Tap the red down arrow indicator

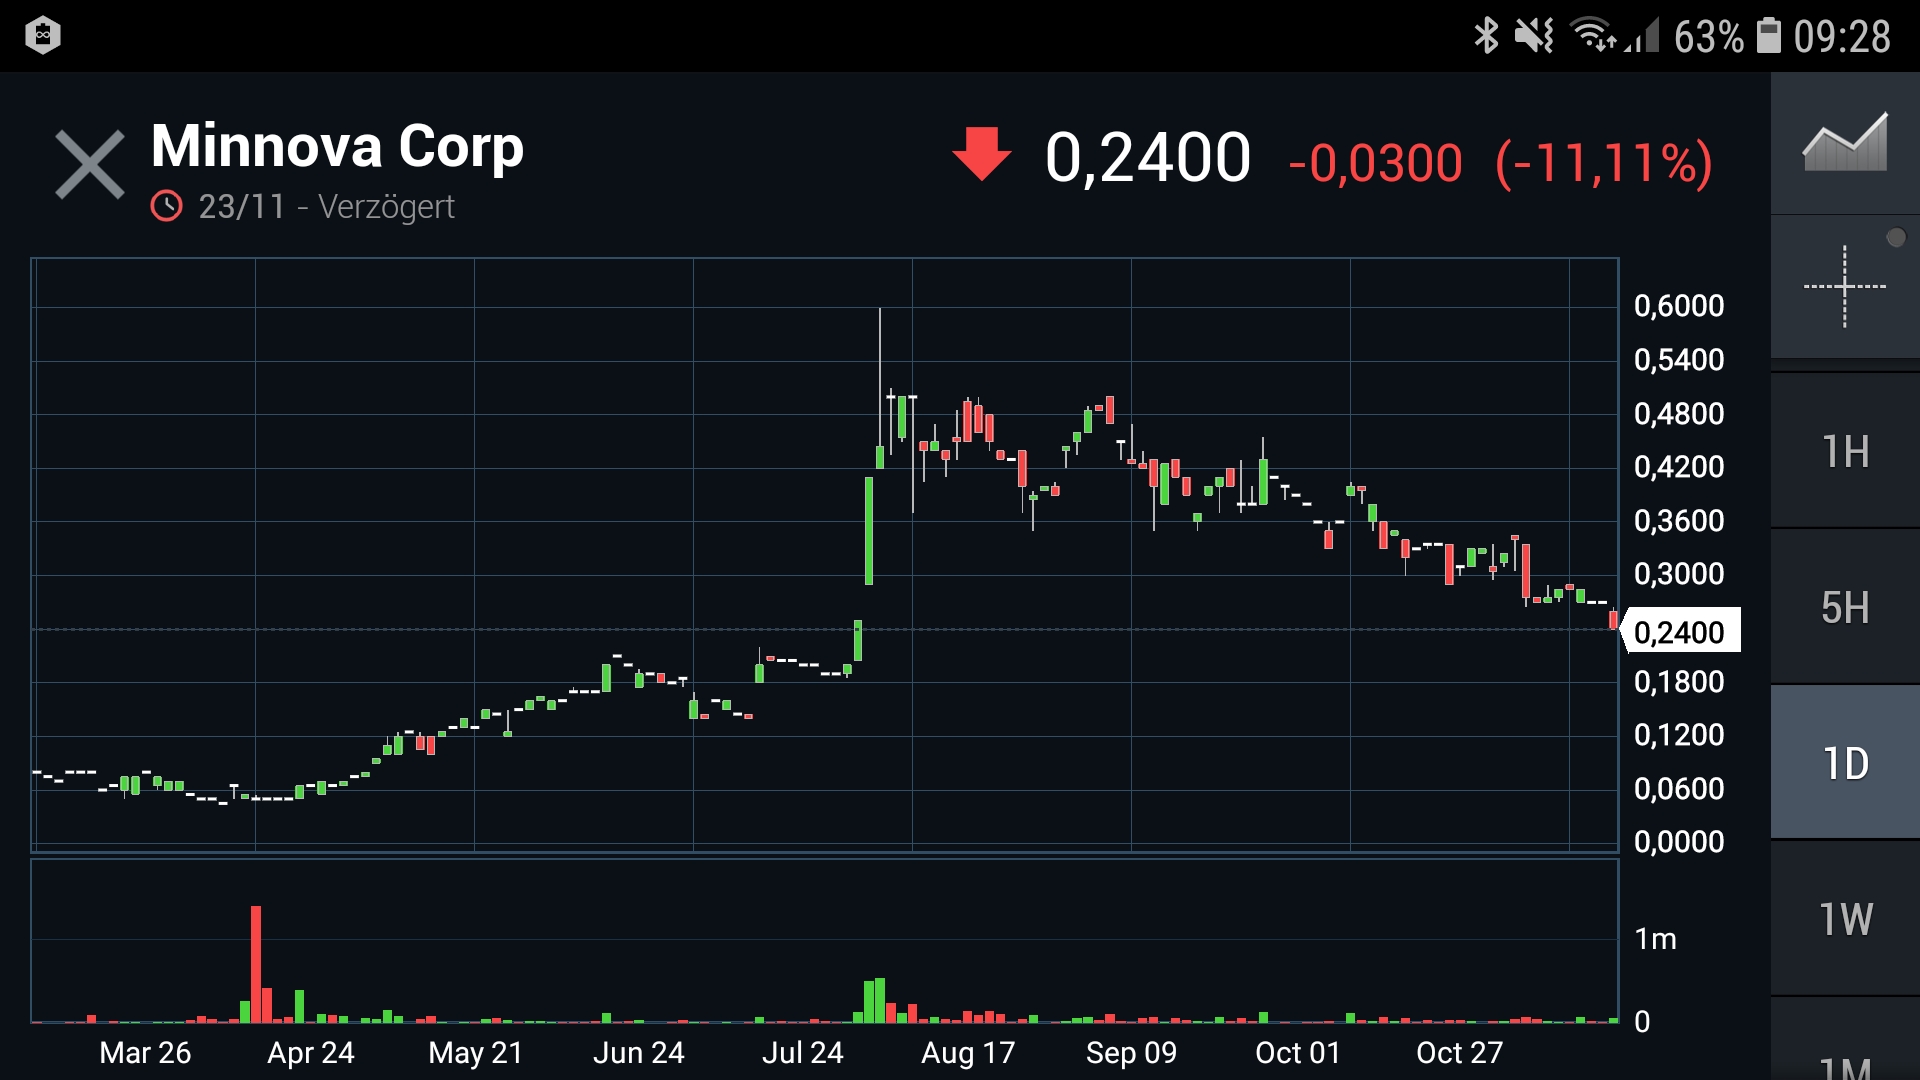point(981,155)
